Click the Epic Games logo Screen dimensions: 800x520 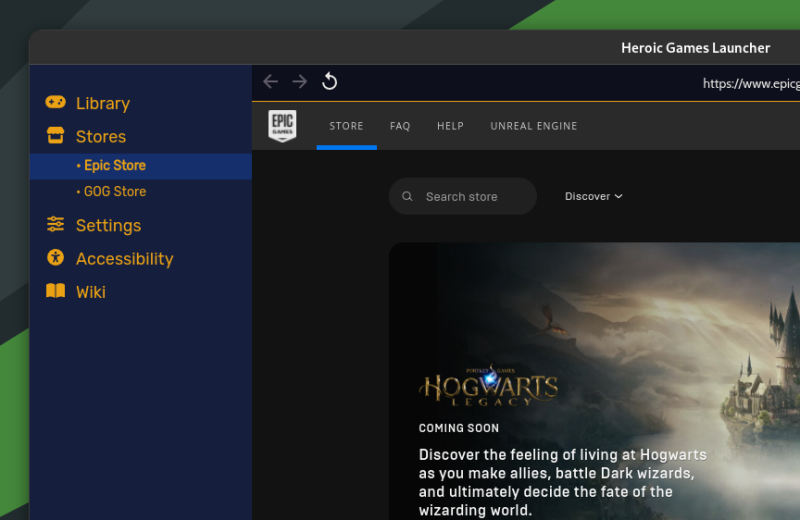coord(282,126)
